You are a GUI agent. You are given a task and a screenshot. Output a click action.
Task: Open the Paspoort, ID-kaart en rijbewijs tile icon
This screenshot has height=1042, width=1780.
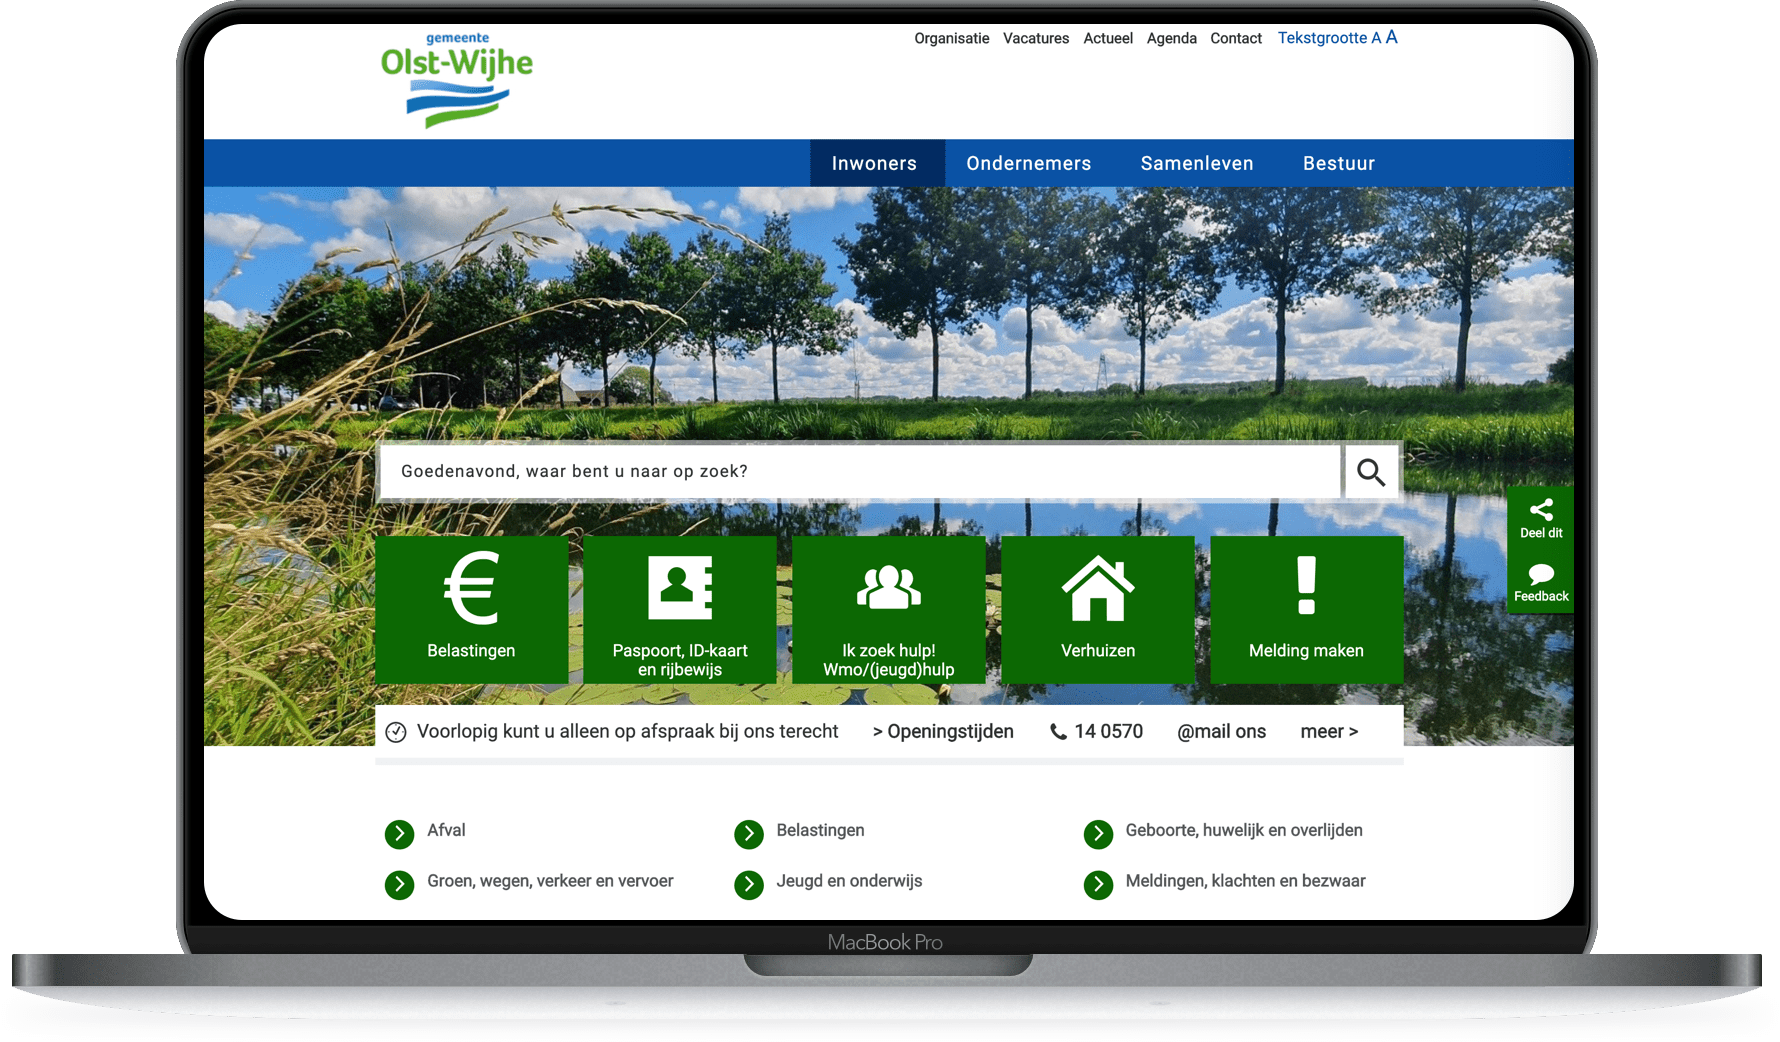click(x=680, y=586)
